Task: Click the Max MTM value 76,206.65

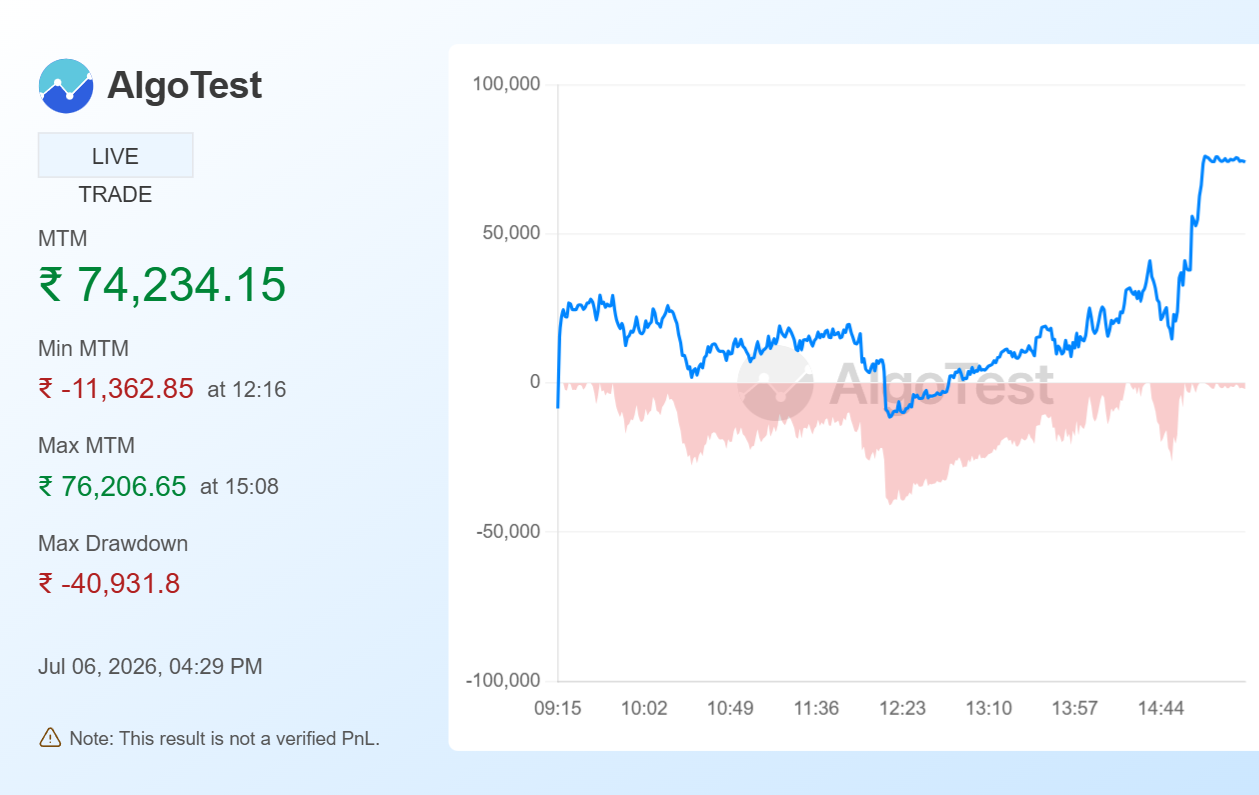Action: [124, 487]
